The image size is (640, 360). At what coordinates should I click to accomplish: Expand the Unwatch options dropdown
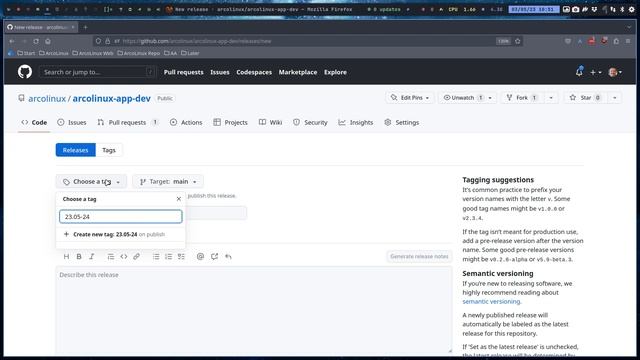[x=490, y=98]
